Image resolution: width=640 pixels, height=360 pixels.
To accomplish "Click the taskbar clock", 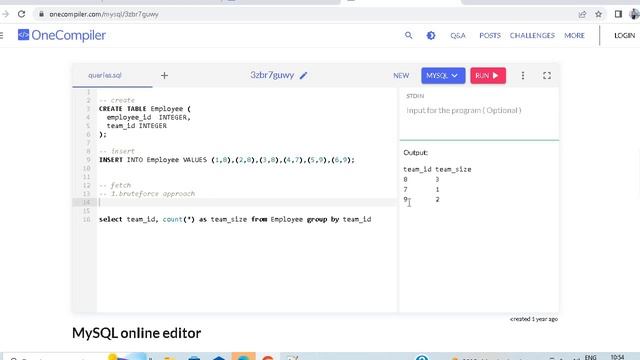I will click(617, 357).
